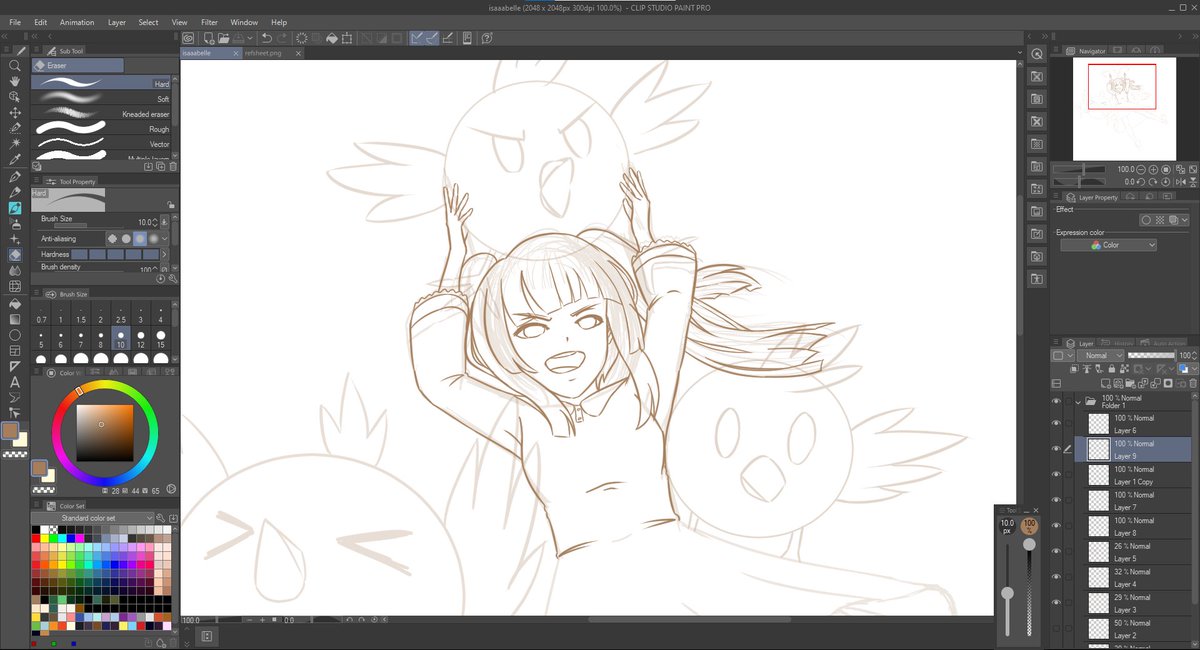Open the blending mode Normal dropdown
This screenshot has width=1200, height=650.
[1101, 355]
